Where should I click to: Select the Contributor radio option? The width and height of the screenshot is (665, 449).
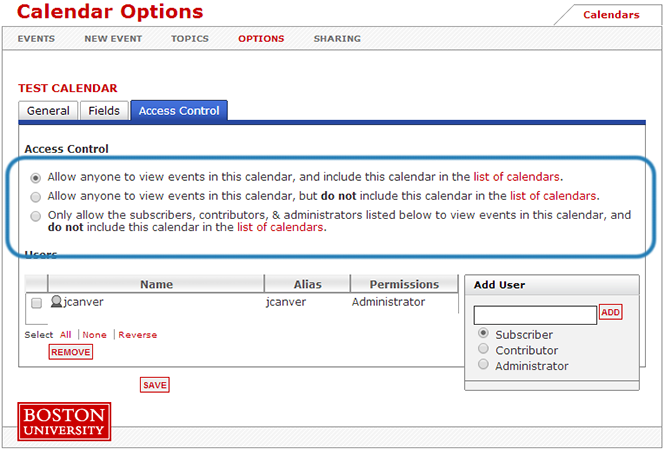[x=485, y=349]
